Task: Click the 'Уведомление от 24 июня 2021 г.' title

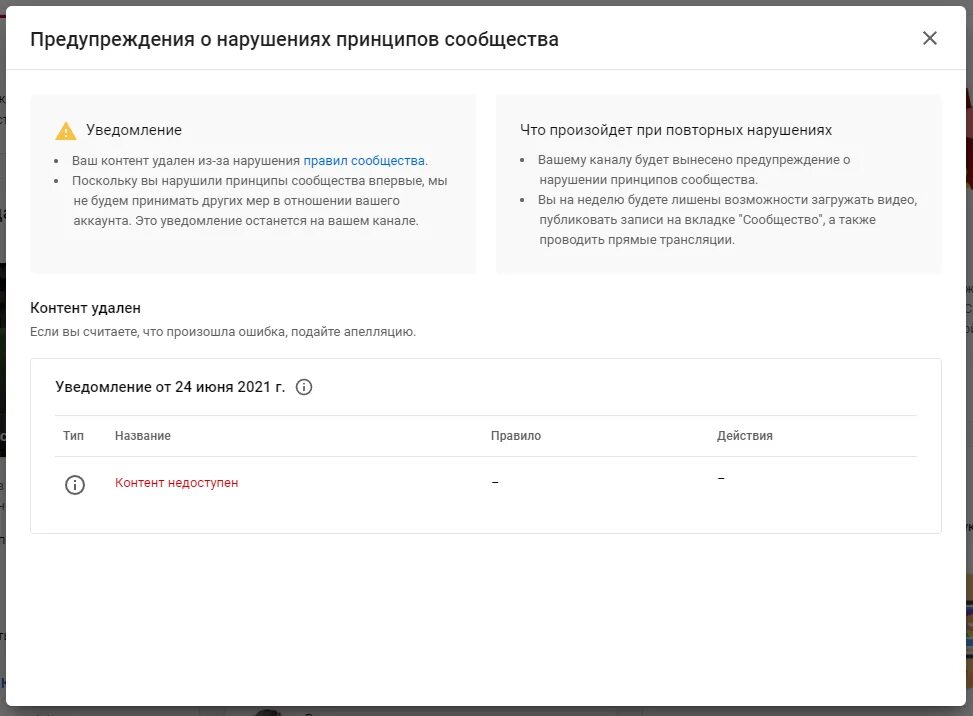Action: point(170,387)
